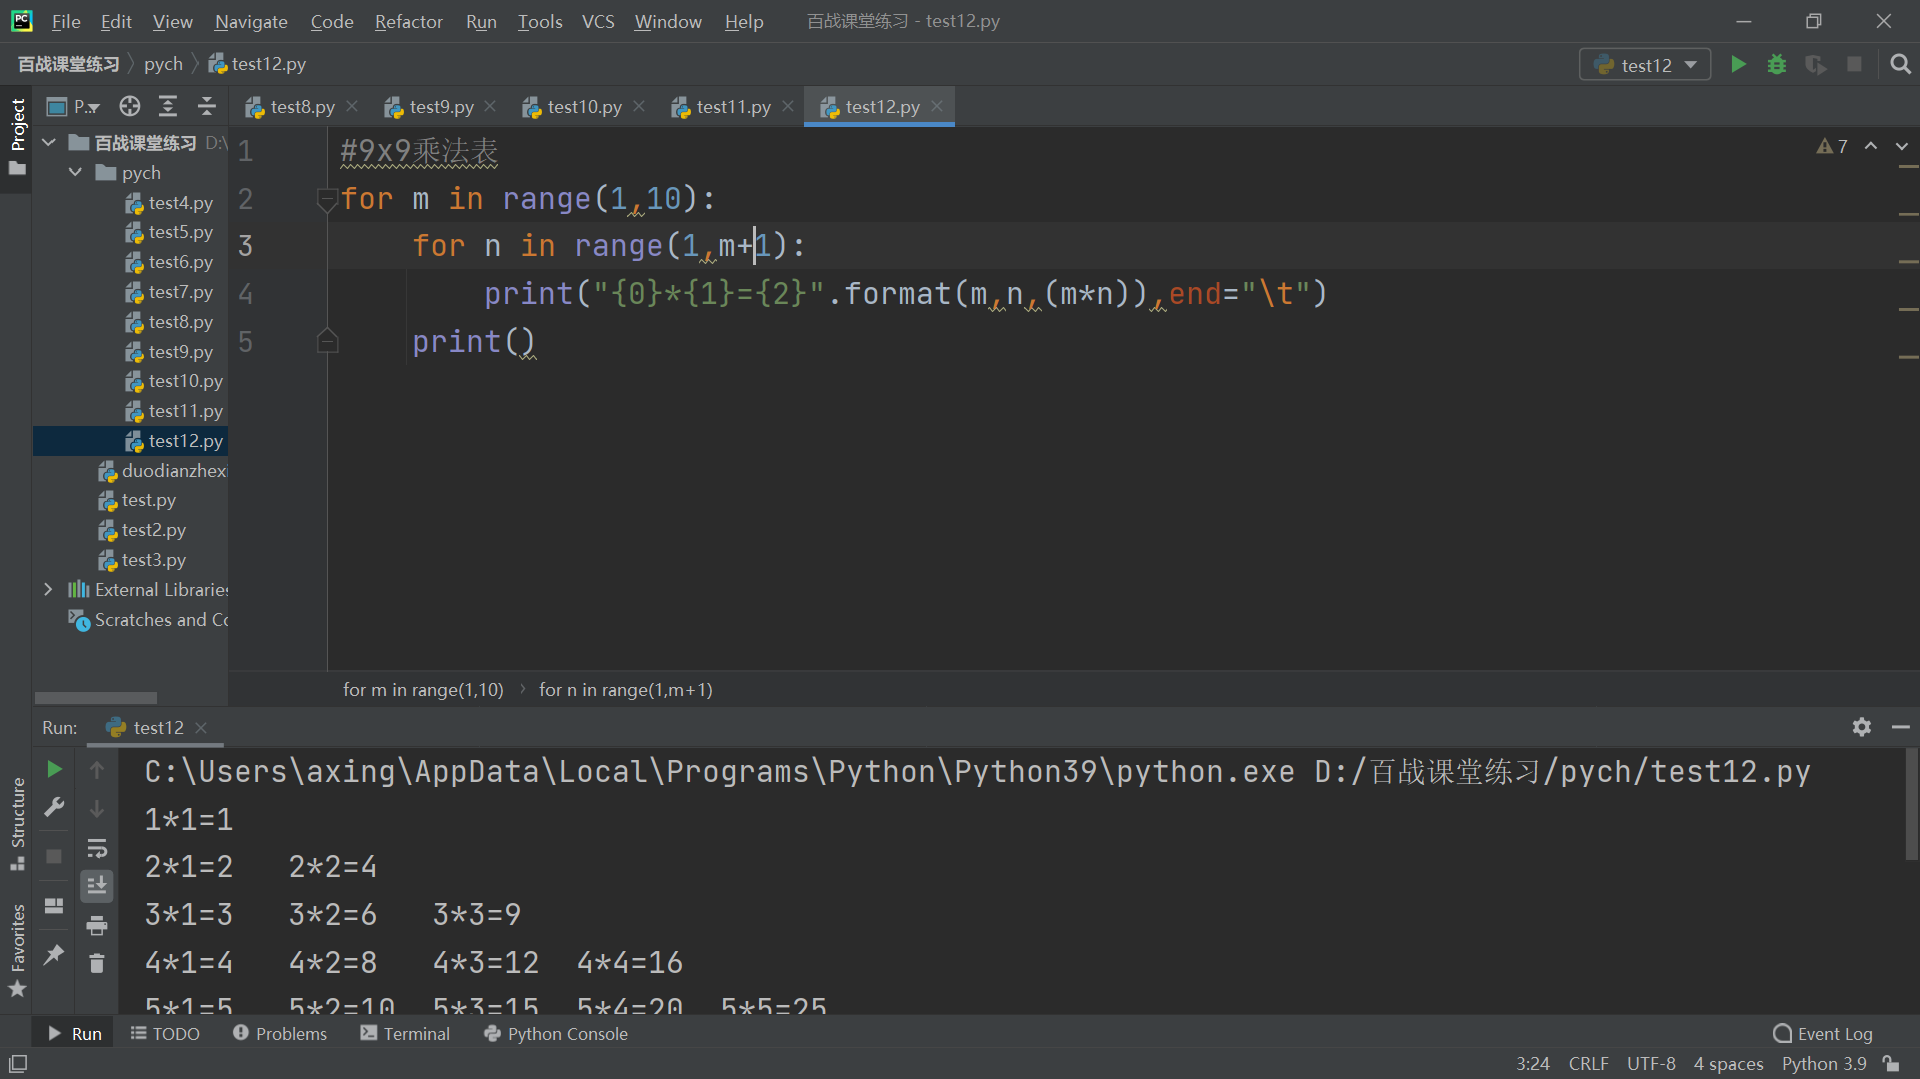Go to next highlighted error arrow
The image size is (1920, 1079).
click(x=1902, y=146)
